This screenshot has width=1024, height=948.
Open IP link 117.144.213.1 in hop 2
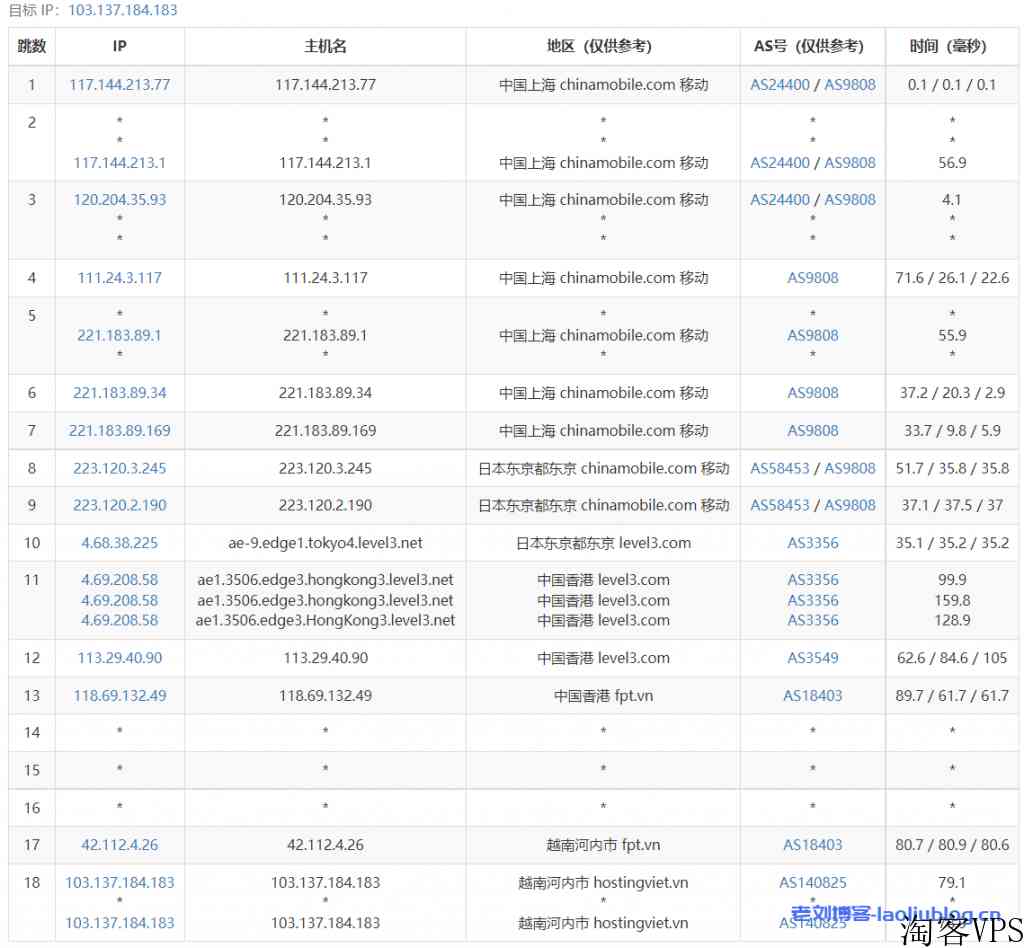pos(120,163)
